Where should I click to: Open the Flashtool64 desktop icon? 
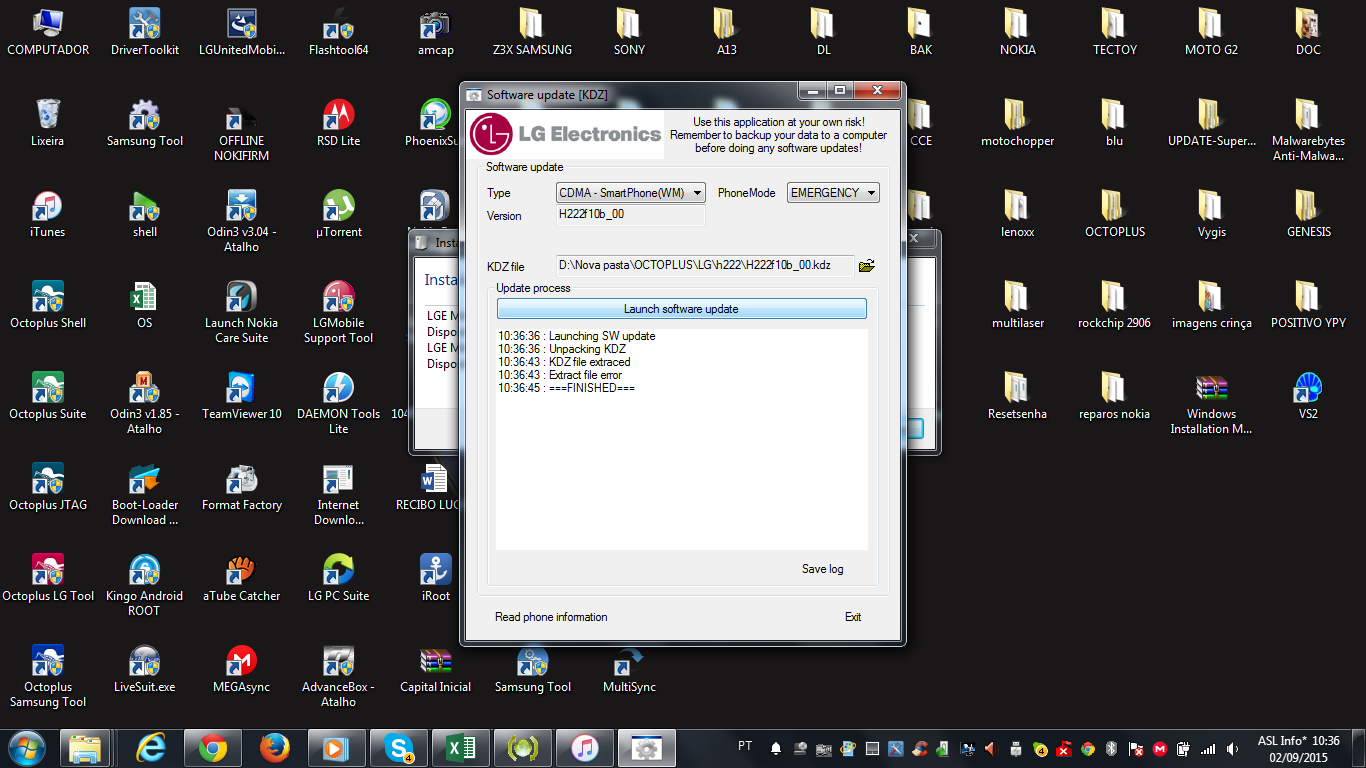pos(339,32)
